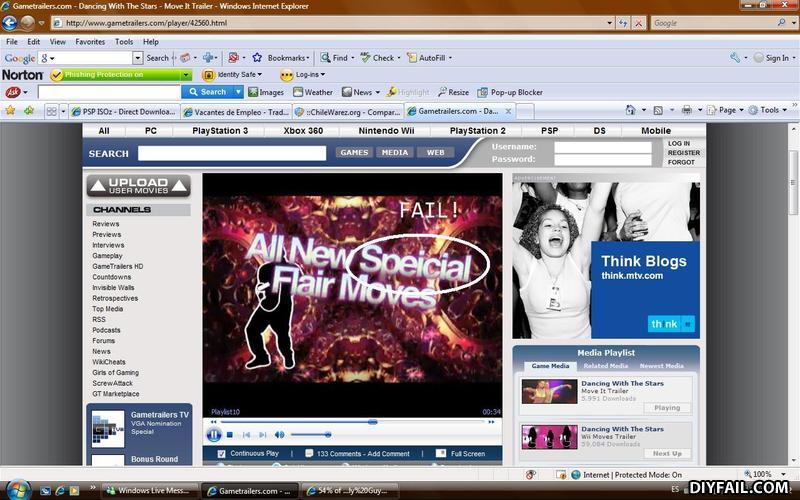Viewport: 800px width, 500px height.
Task: Toggle Norton Phishing Protection on bar
Action: (121, 75)
